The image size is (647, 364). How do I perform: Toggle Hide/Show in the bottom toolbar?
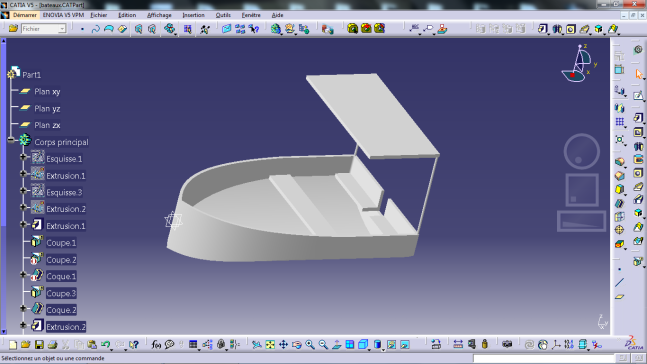point(391,345)
